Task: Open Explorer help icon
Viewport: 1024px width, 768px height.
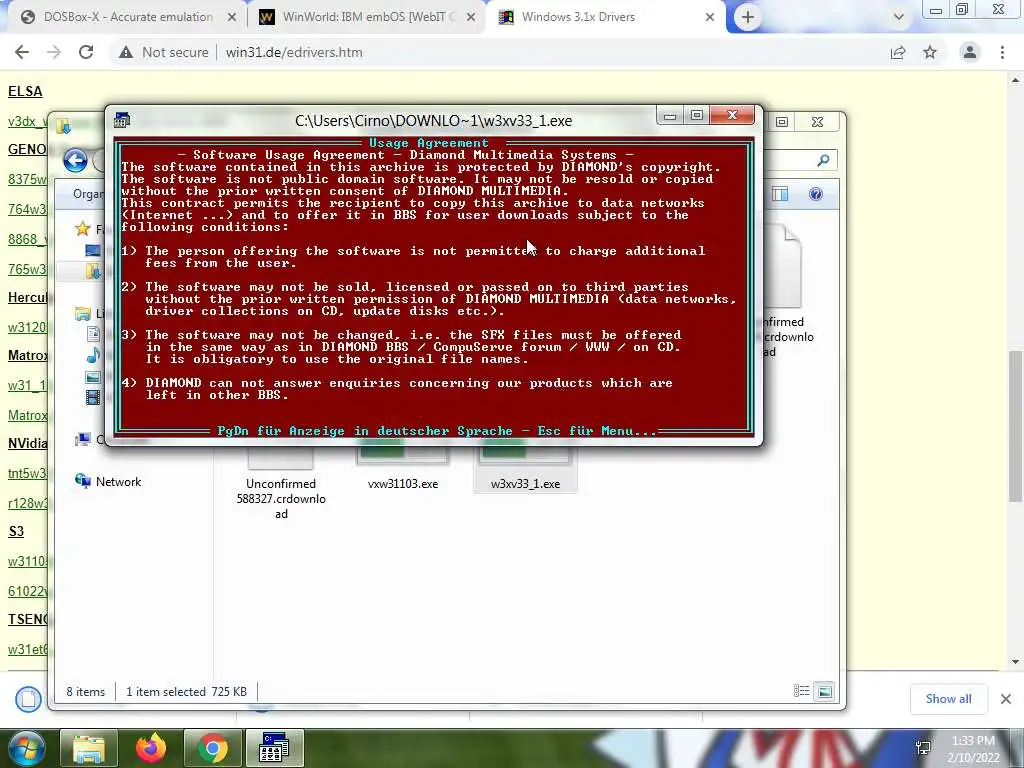Action: 816,194
